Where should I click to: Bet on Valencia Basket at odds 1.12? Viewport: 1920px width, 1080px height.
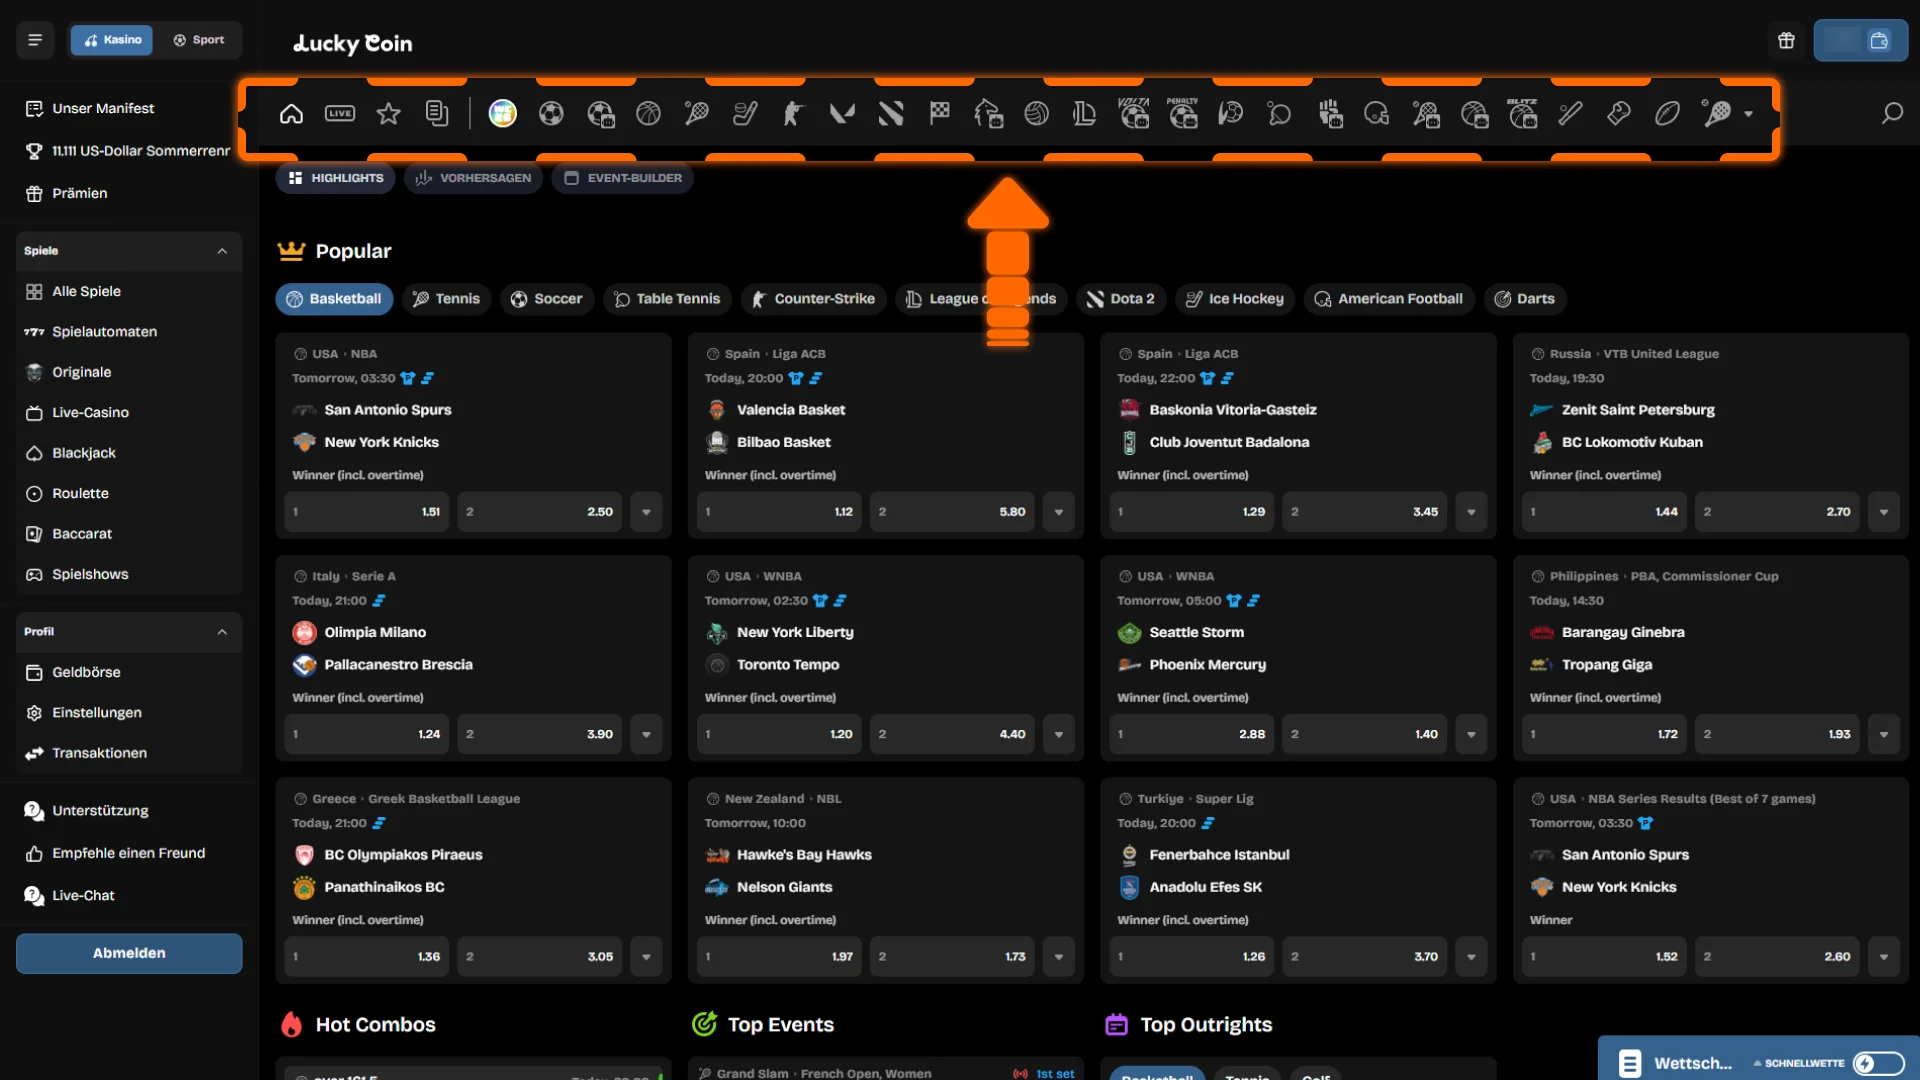[x=779, y=512]
